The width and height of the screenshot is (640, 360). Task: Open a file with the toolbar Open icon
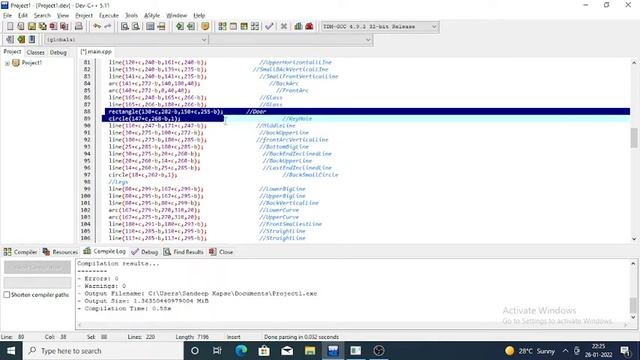[20, 27]
